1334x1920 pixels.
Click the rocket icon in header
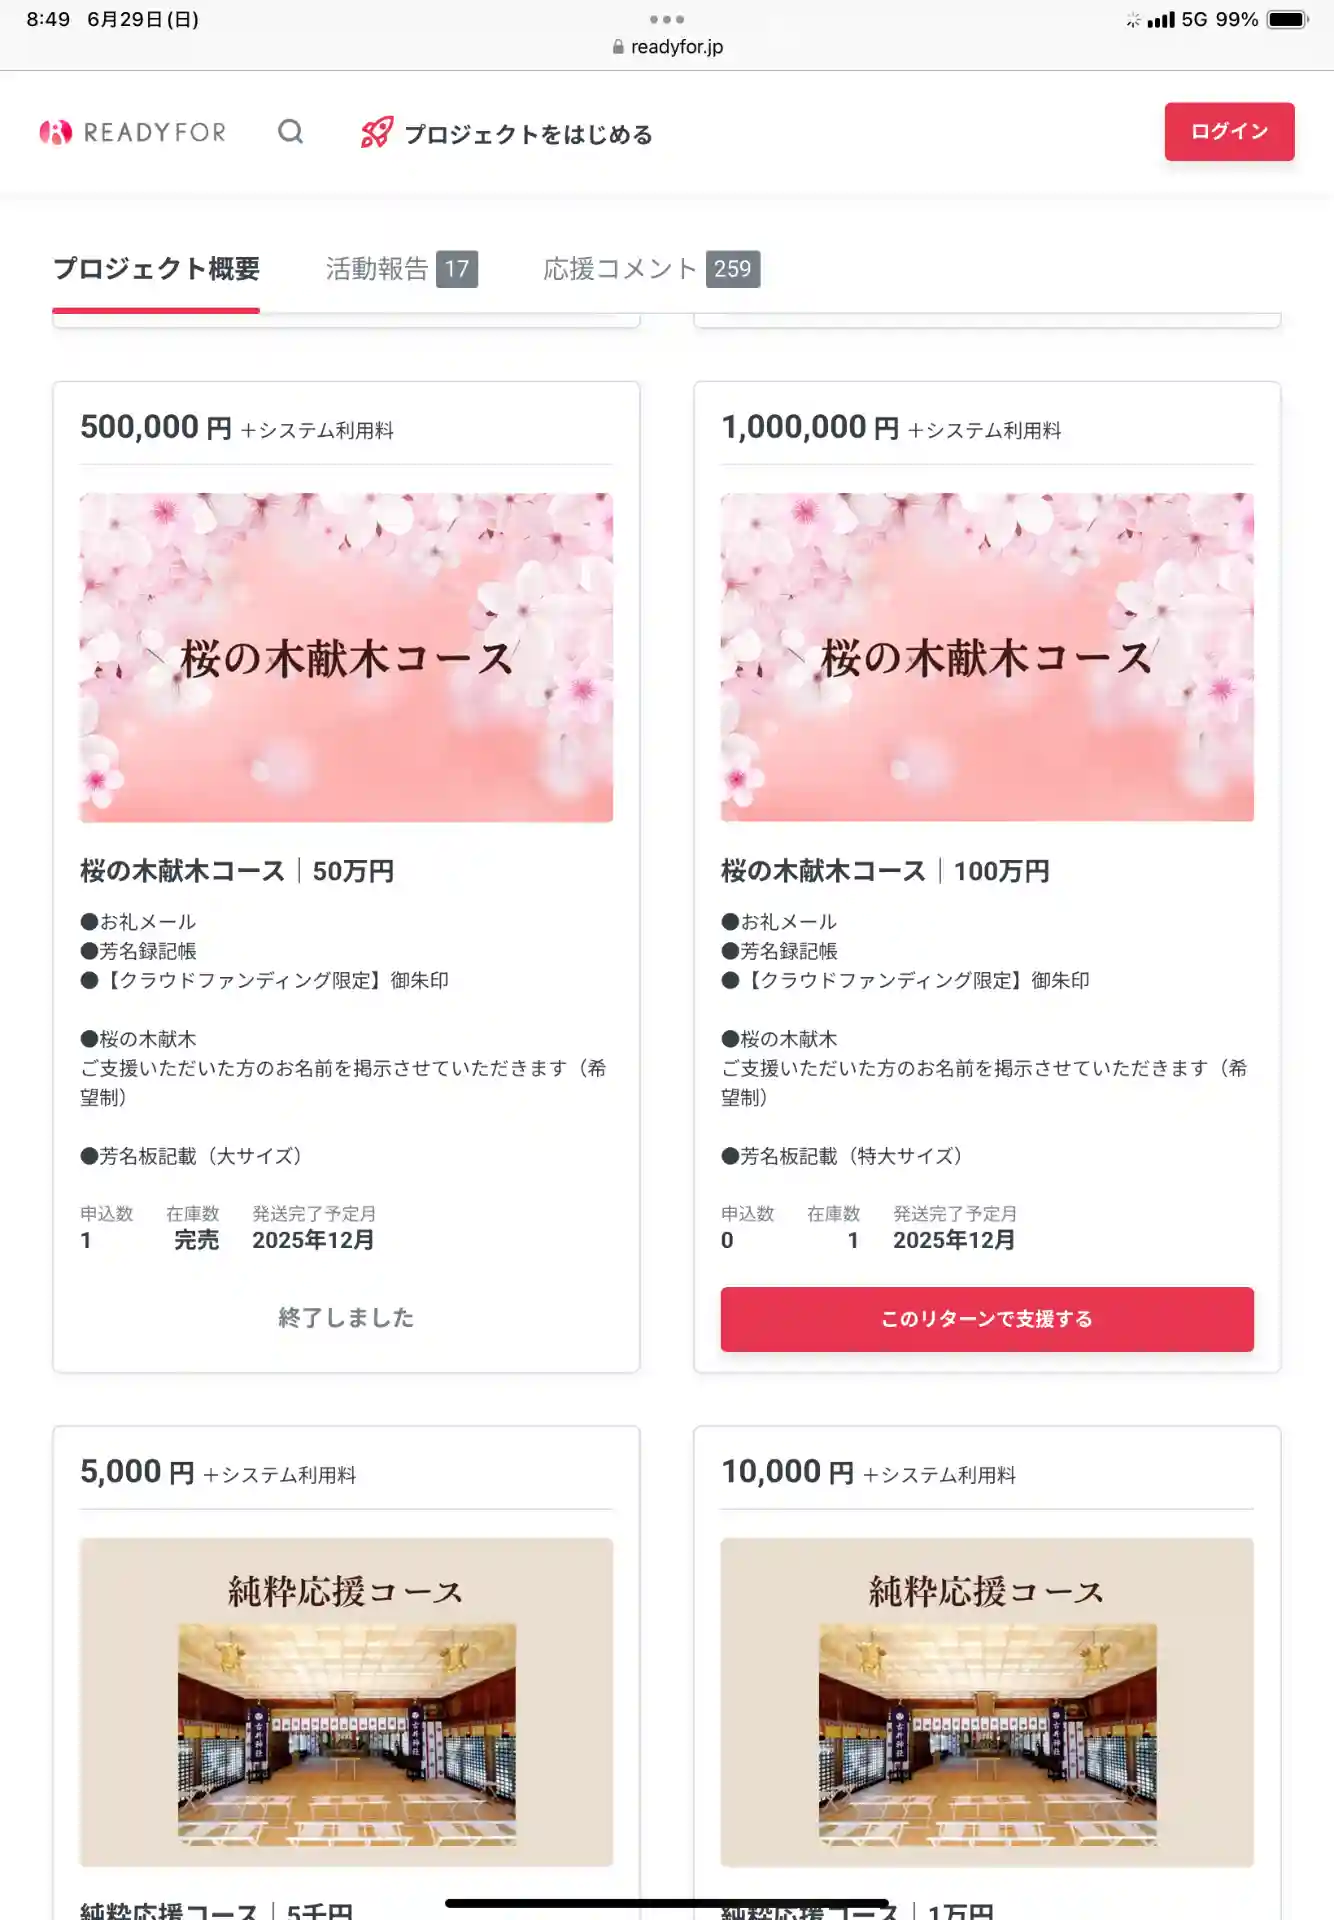click(376, 133)
